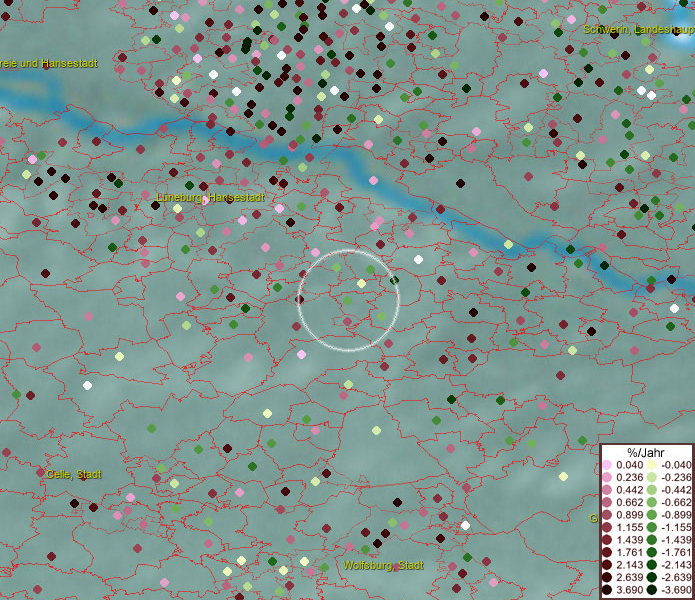Select the 1.439 legend color swatch
695x600 pixels.
coord(607,540)
